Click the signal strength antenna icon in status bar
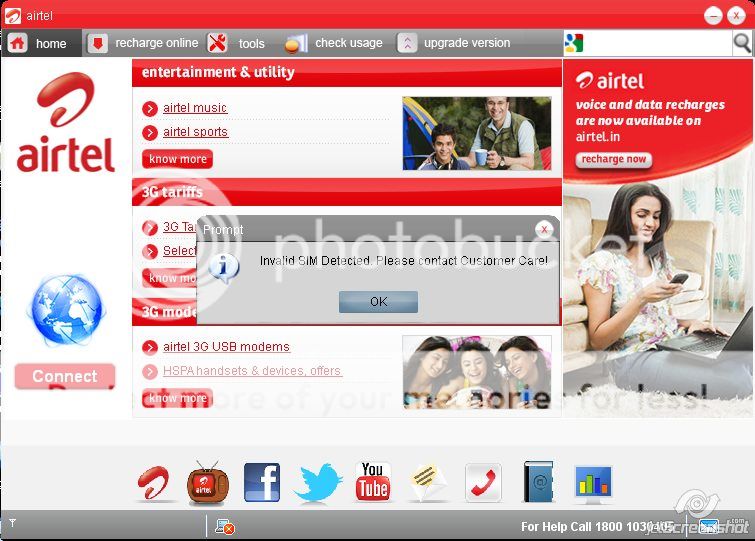The height and width of the screenshot is (541, 755). pos(13,523)
